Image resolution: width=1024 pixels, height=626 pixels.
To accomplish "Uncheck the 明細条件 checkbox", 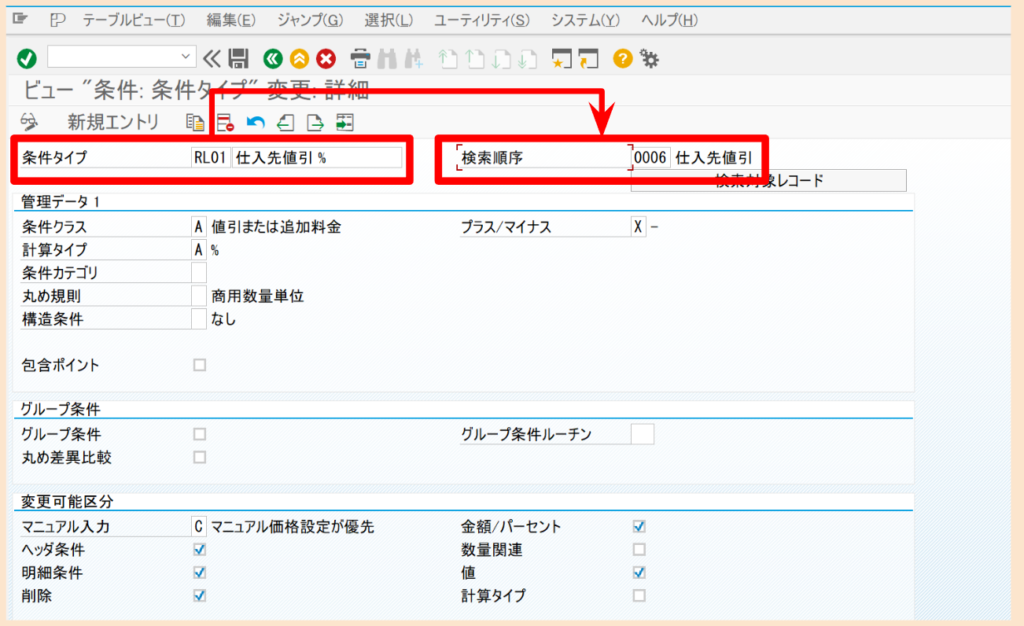I will coord(200,572).
